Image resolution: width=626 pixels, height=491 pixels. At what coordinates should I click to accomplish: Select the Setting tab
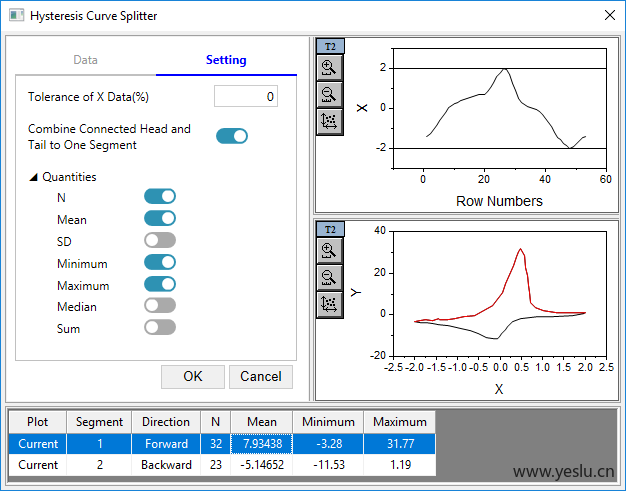click(x=226, y=60)
